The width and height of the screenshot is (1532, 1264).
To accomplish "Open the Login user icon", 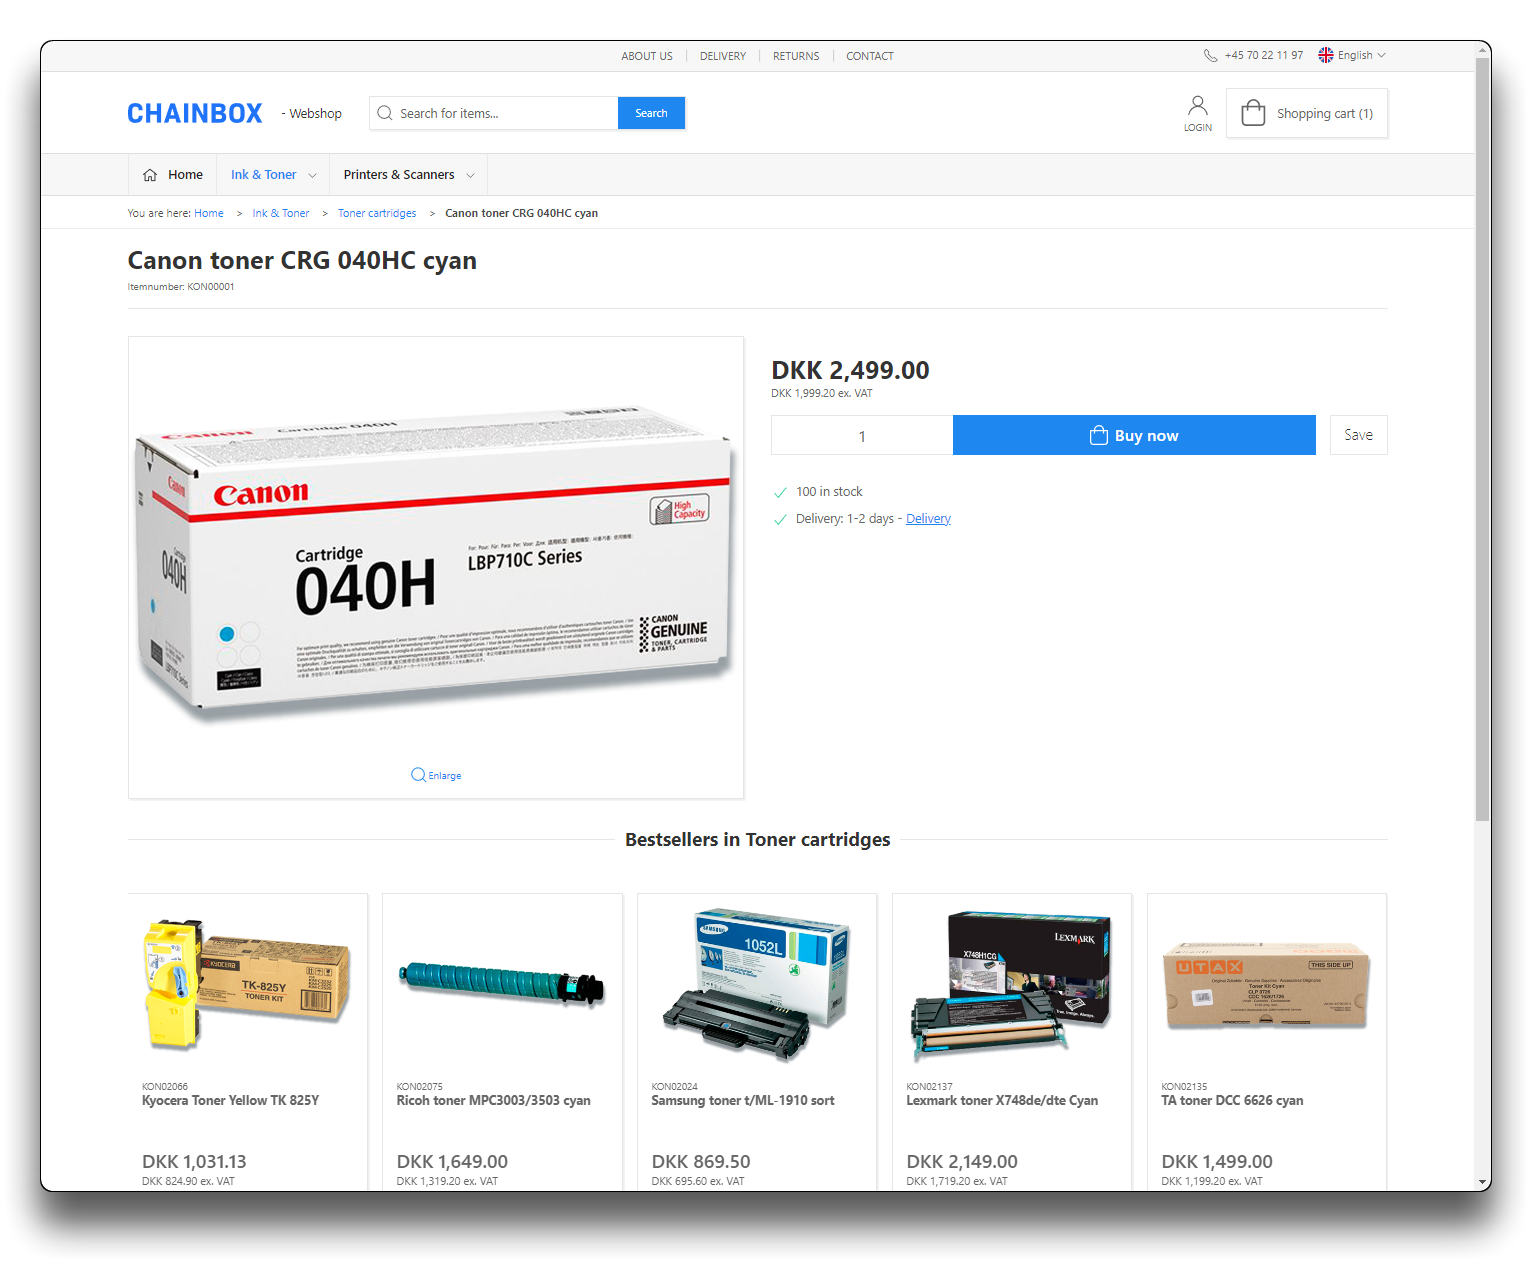I will [1198, 105].
